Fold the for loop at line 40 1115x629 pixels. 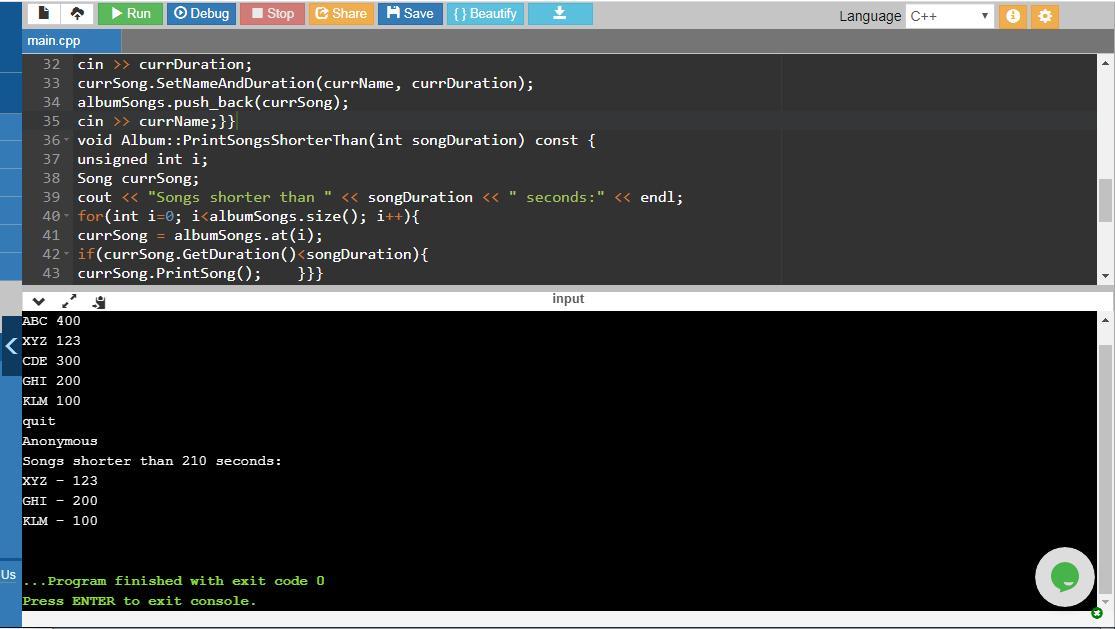[x=67, y=216]
